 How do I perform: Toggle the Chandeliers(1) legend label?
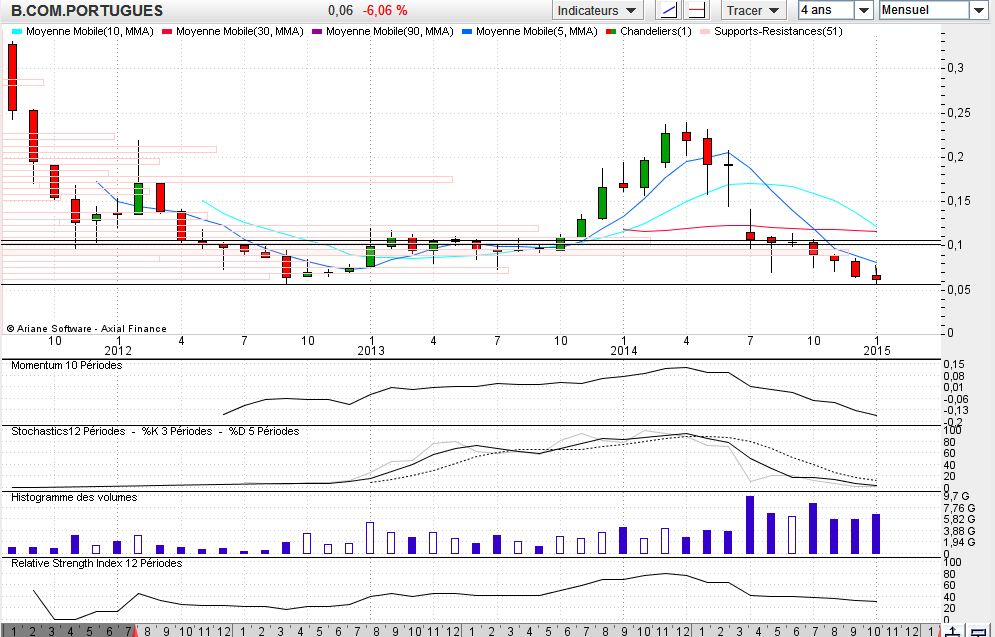coord(655,32)
